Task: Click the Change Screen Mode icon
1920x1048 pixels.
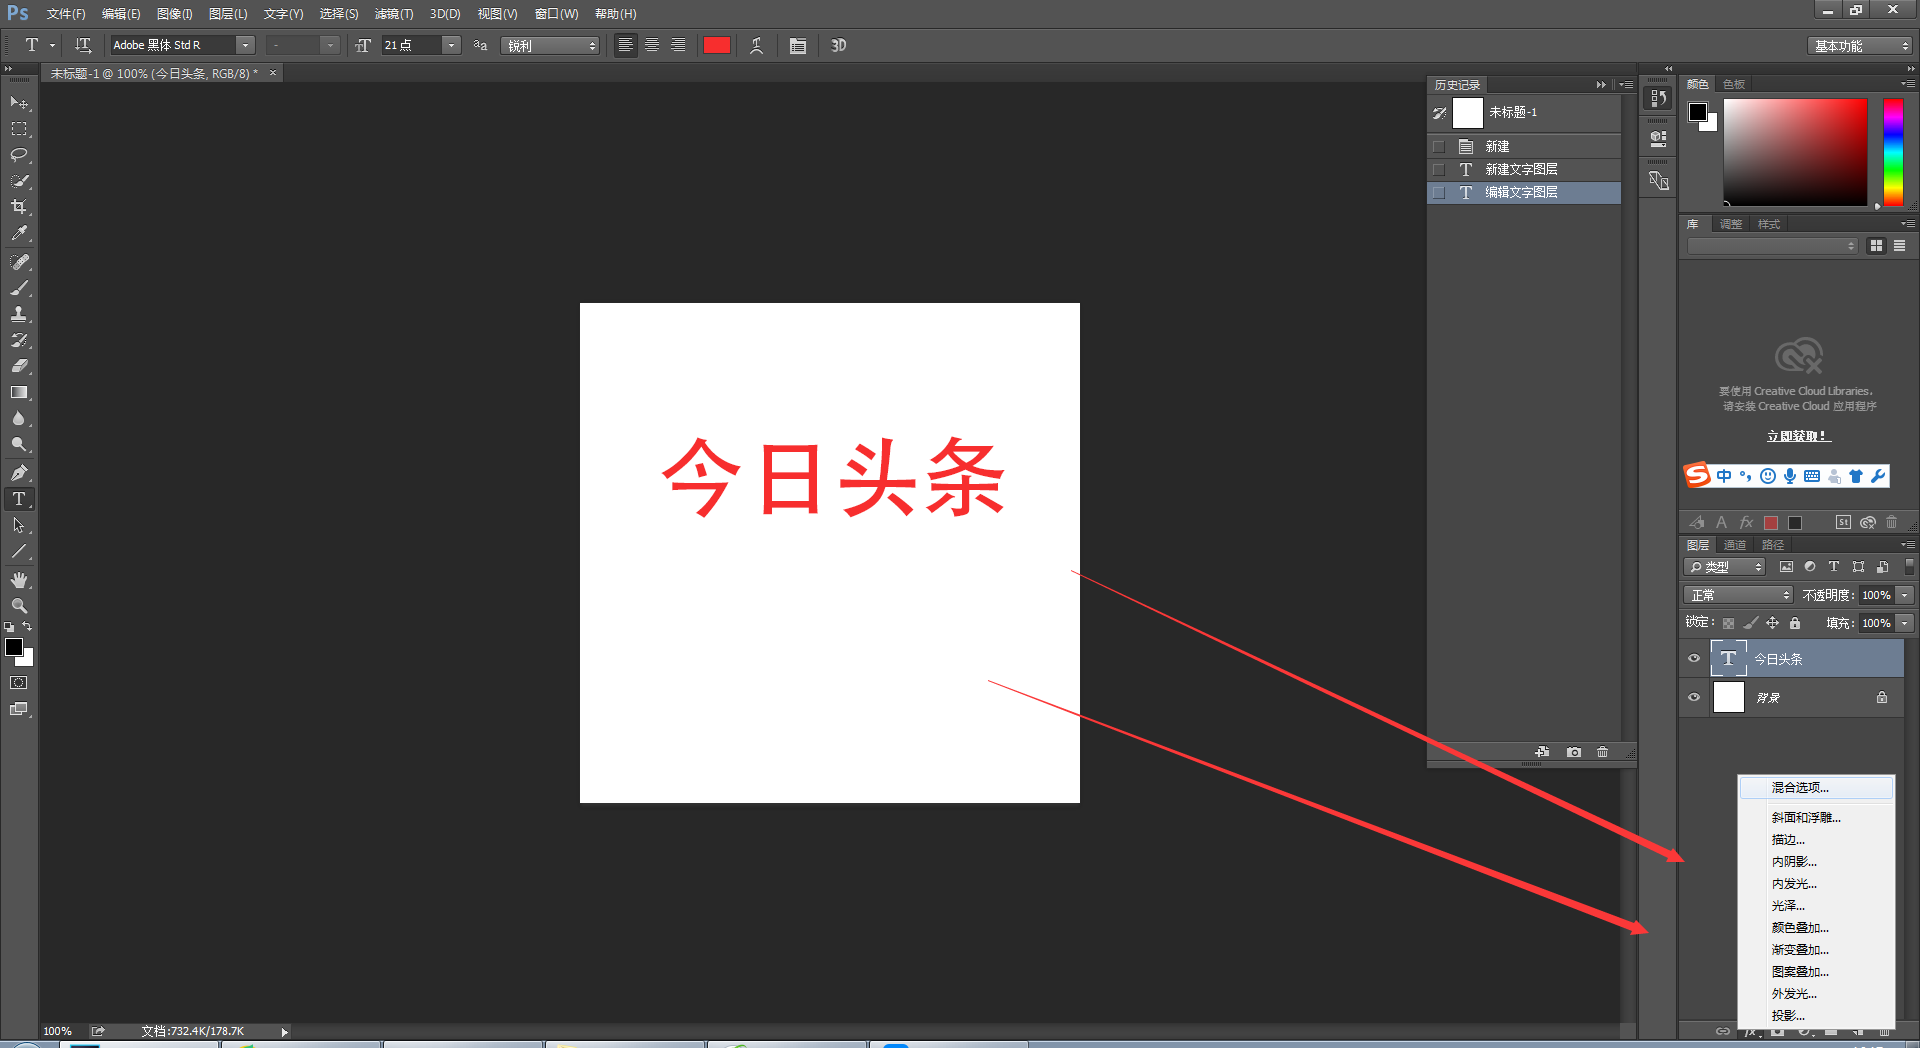Action: [19, 709]
